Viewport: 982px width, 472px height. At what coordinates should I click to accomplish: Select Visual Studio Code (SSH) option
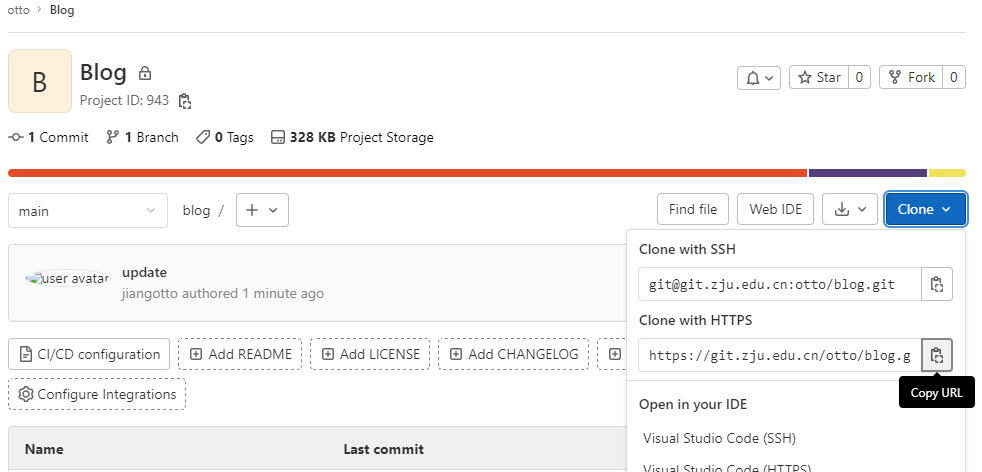tap(719, 438)
